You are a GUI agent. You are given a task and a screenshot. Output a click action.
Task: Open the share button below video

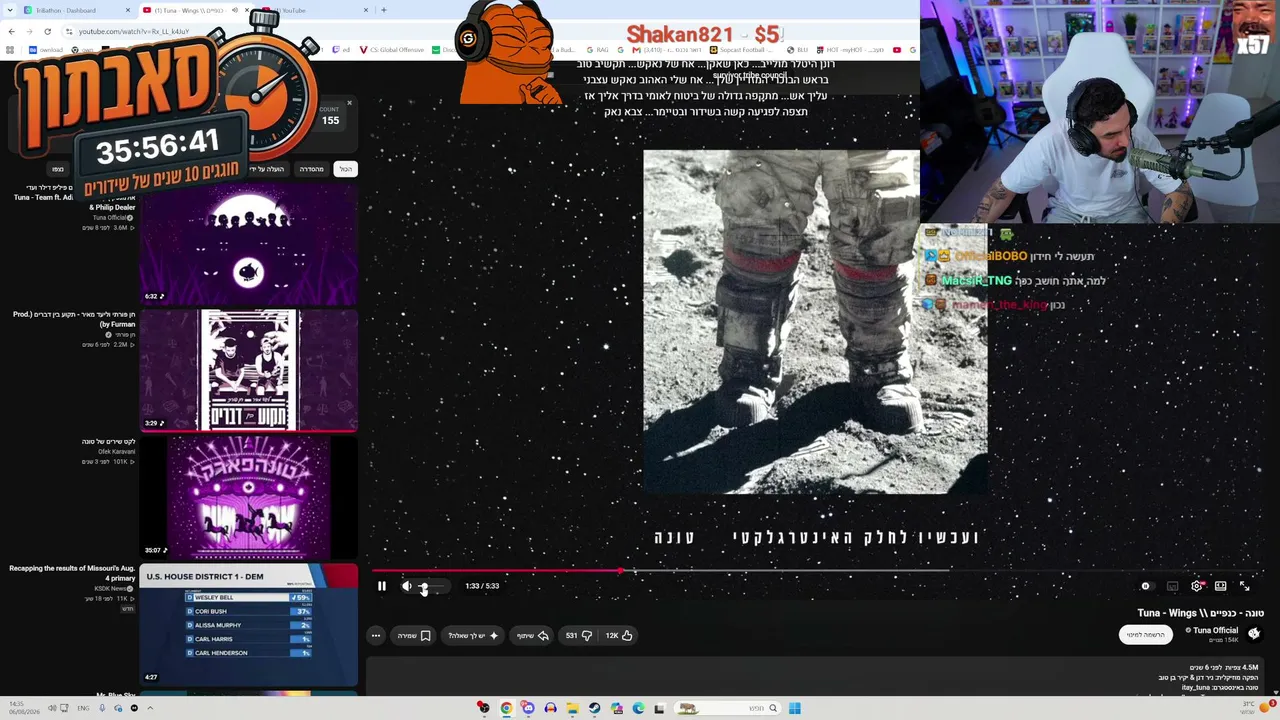click(x=532, y=635)
